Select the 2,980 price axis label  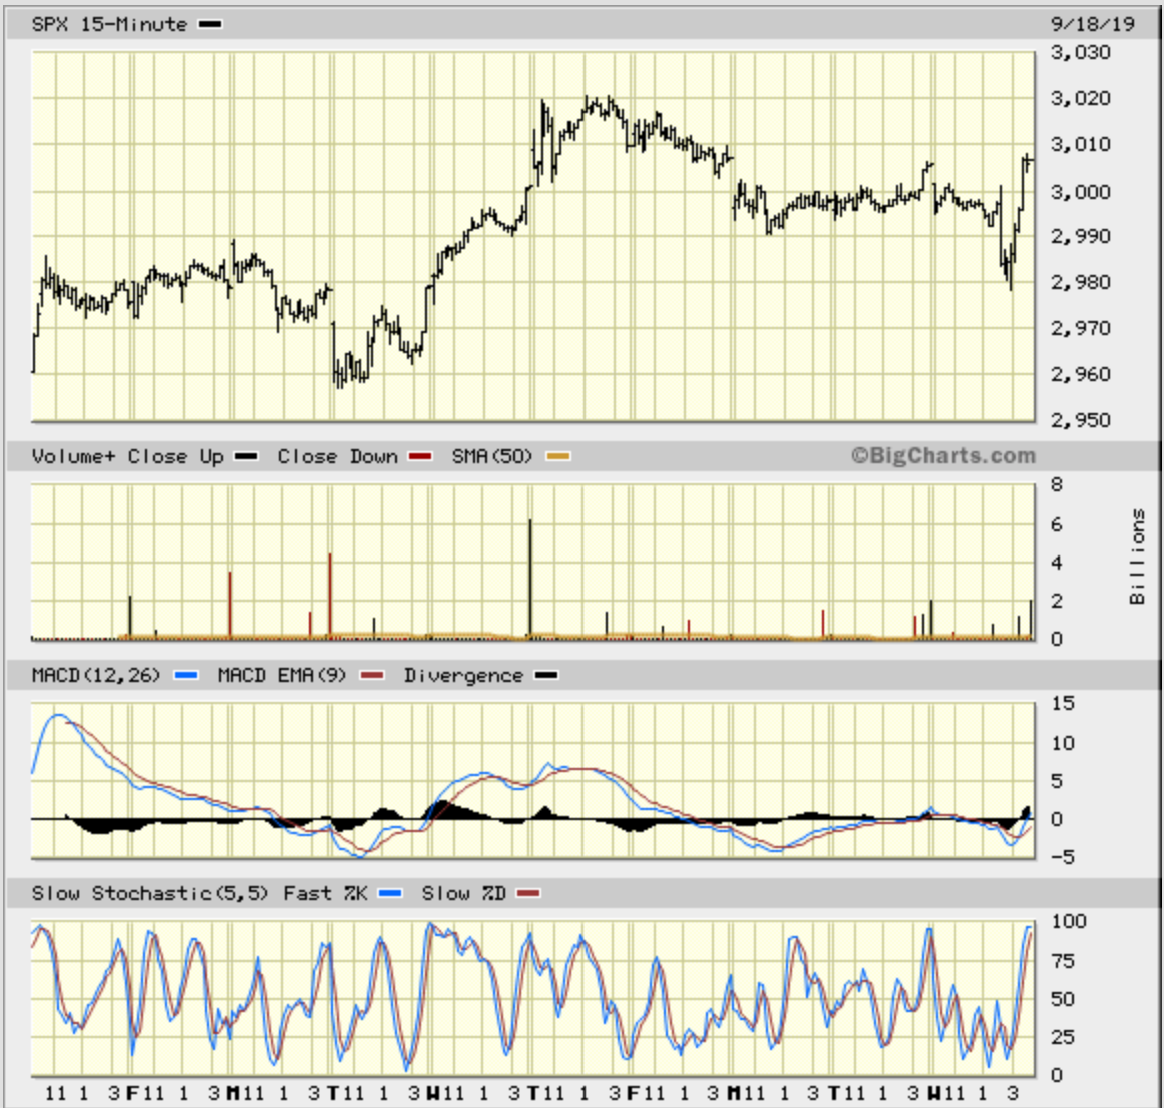pos(1081,283)
